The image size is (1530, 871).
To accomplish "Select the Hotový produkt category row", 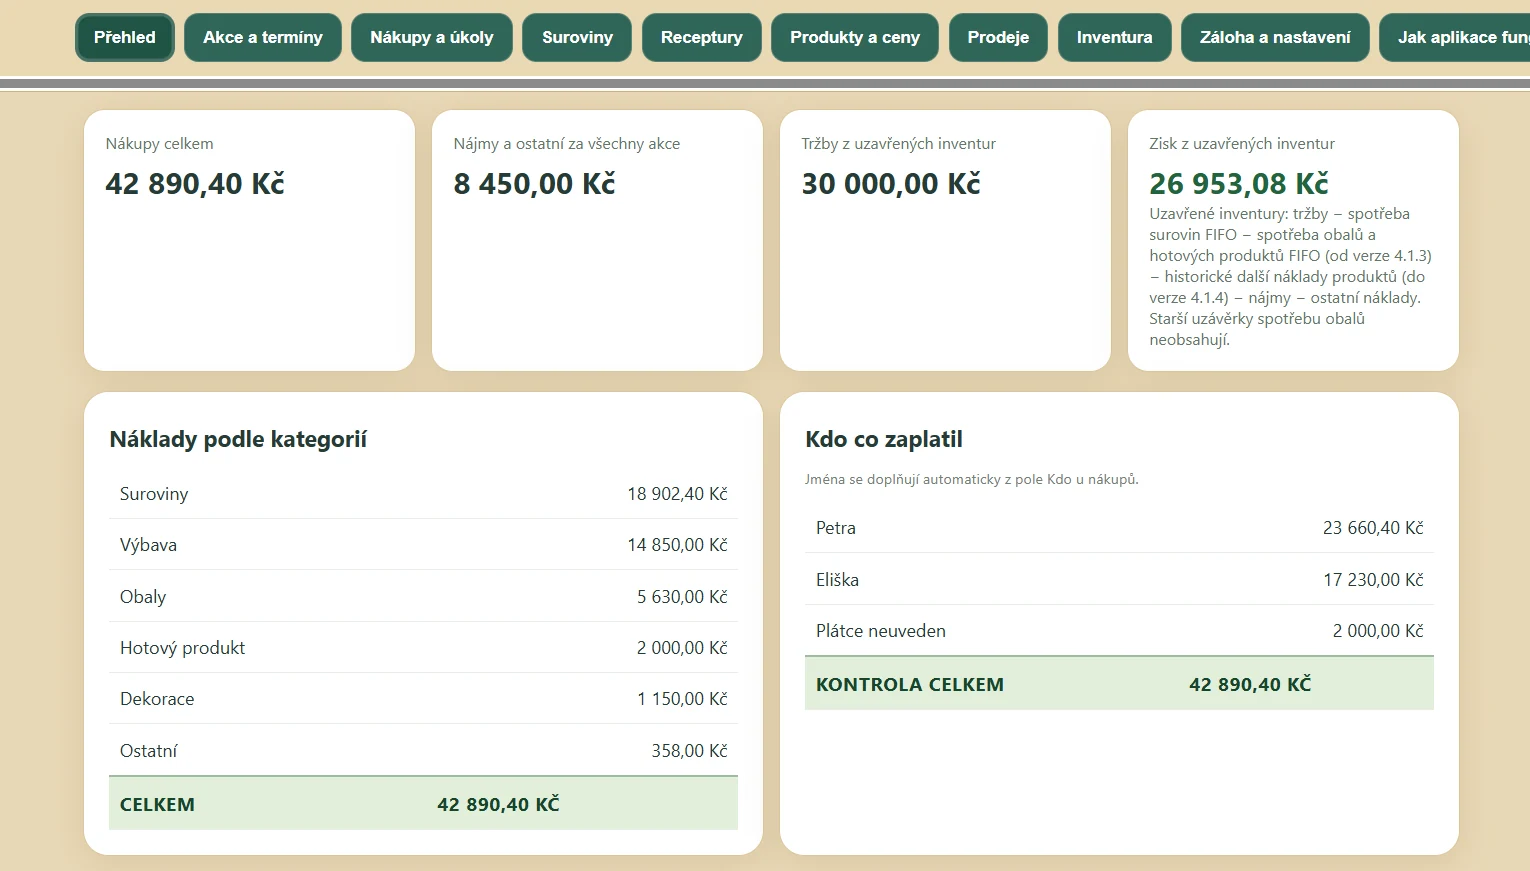I will tap(423, 648).
